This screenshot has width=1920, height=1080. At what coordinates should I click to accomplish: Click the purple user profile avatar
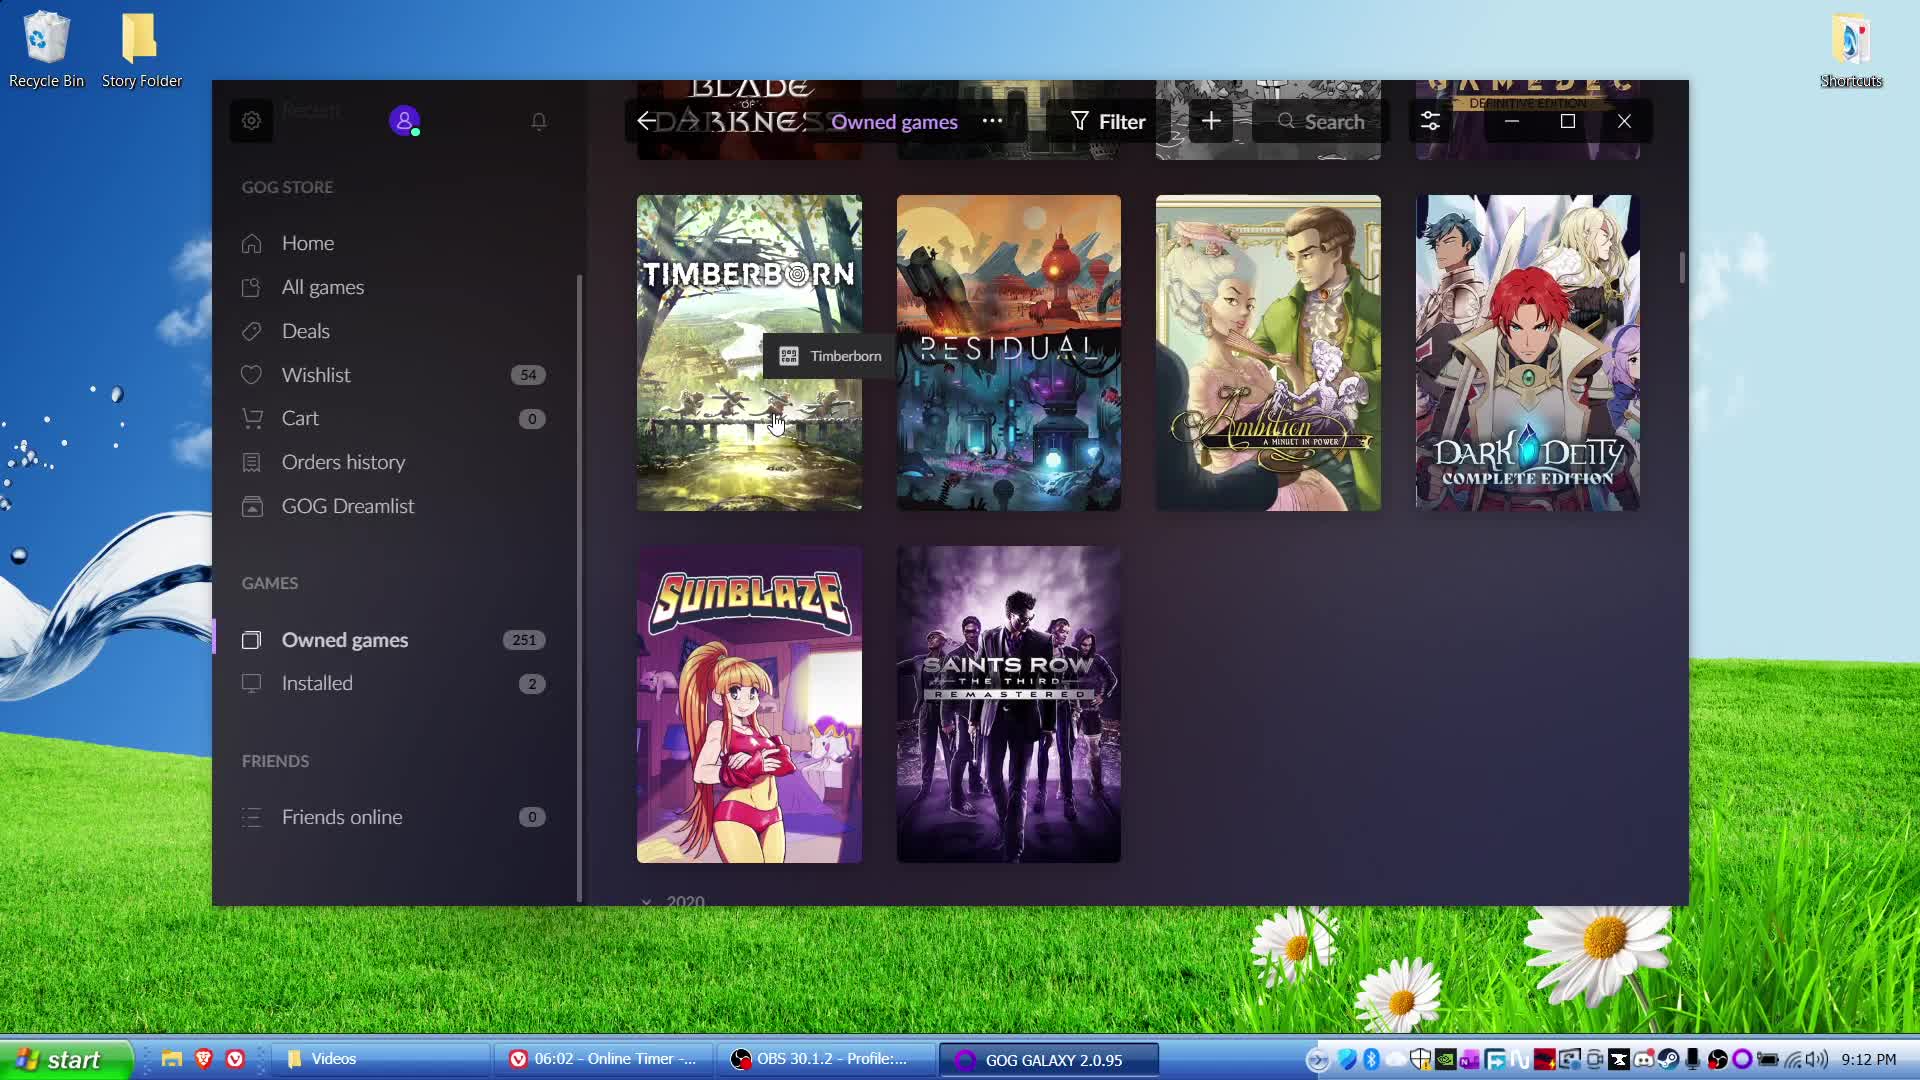tap(404, 121)
